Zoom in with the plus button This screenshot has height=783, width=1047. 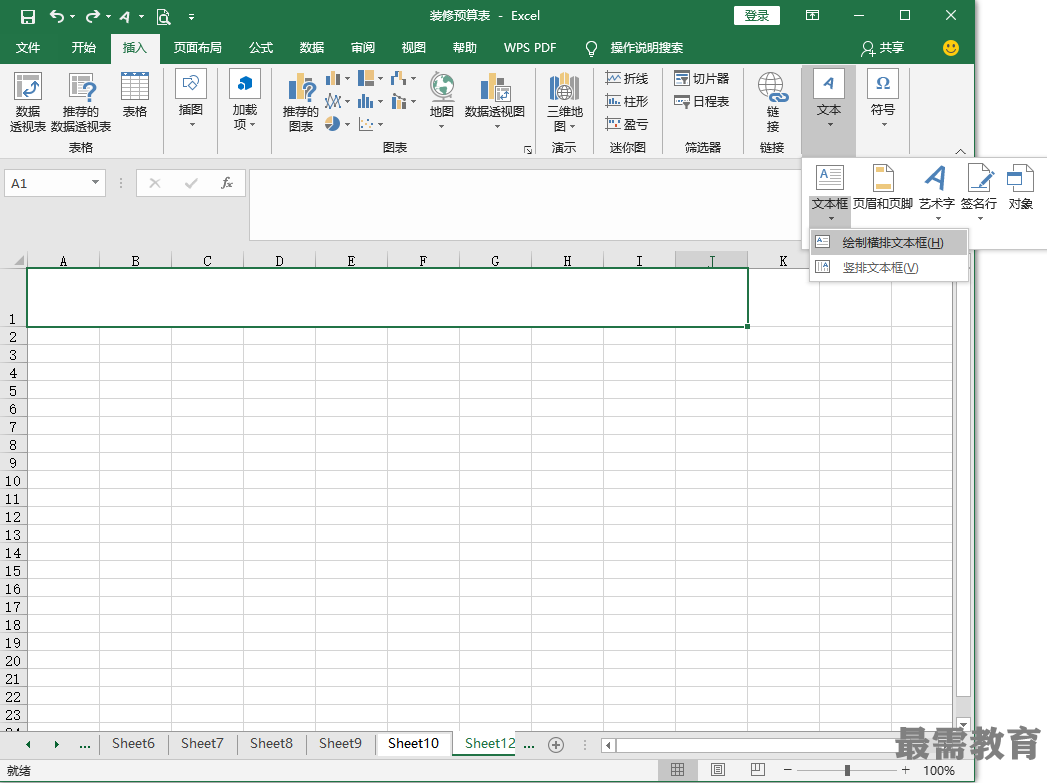(x=905, y=770)
